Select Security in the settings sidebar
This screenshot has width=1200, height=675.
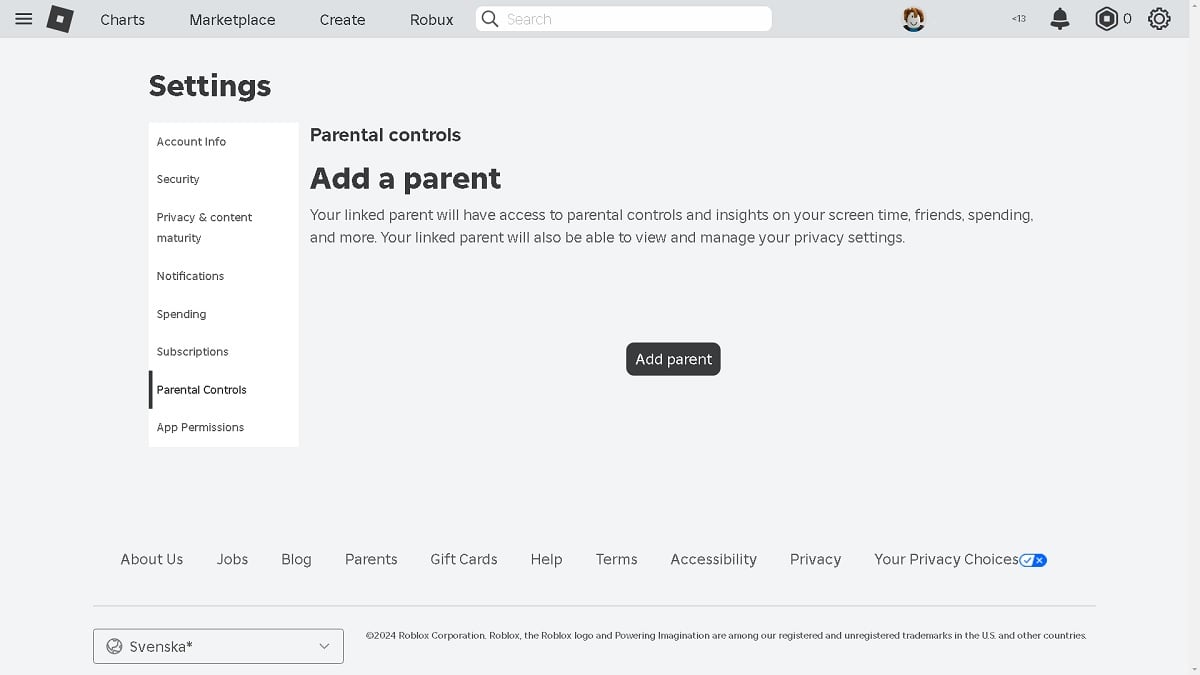(x=177, y=179)
